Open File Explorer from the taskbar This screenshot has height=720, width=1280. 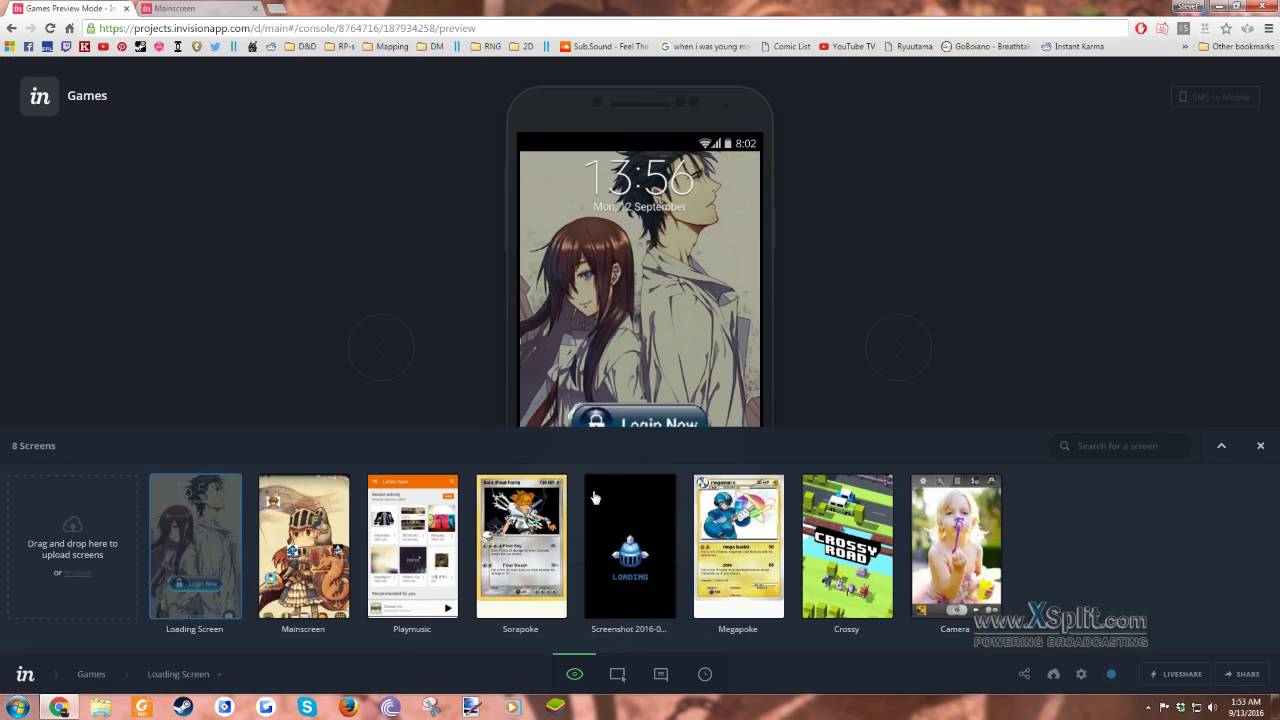coord(101,707)
